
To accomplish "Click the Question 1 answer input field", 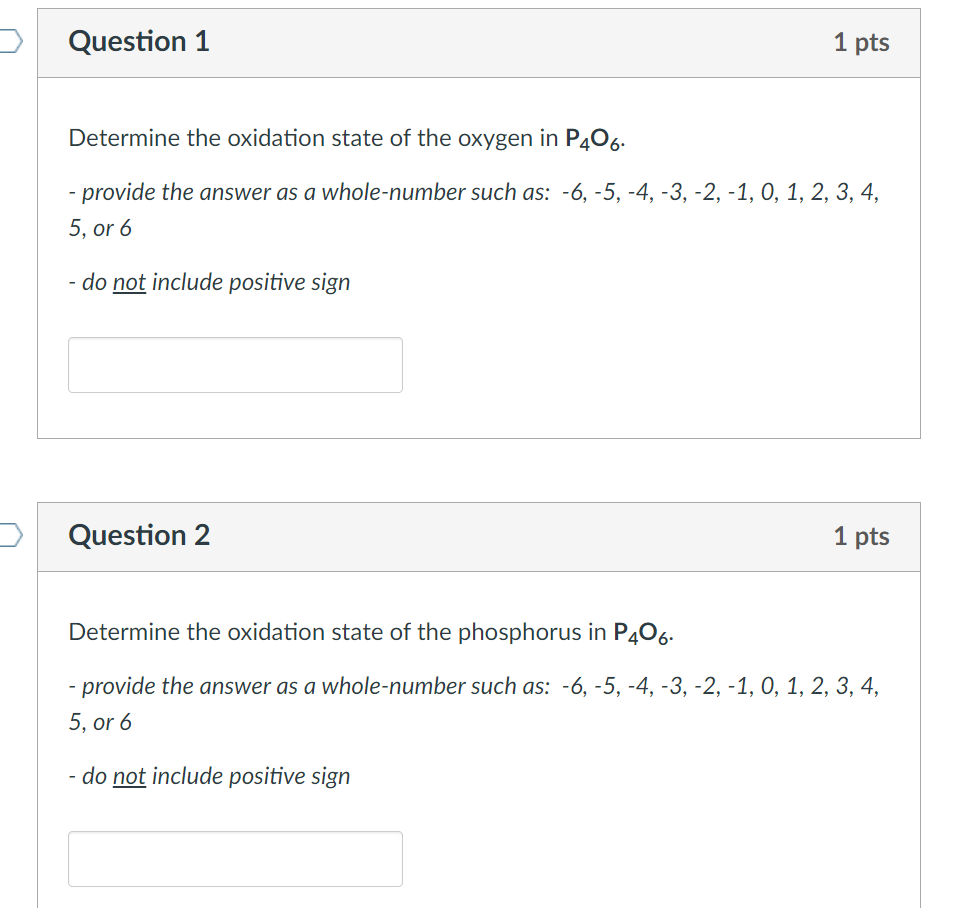I will (234, 364).
